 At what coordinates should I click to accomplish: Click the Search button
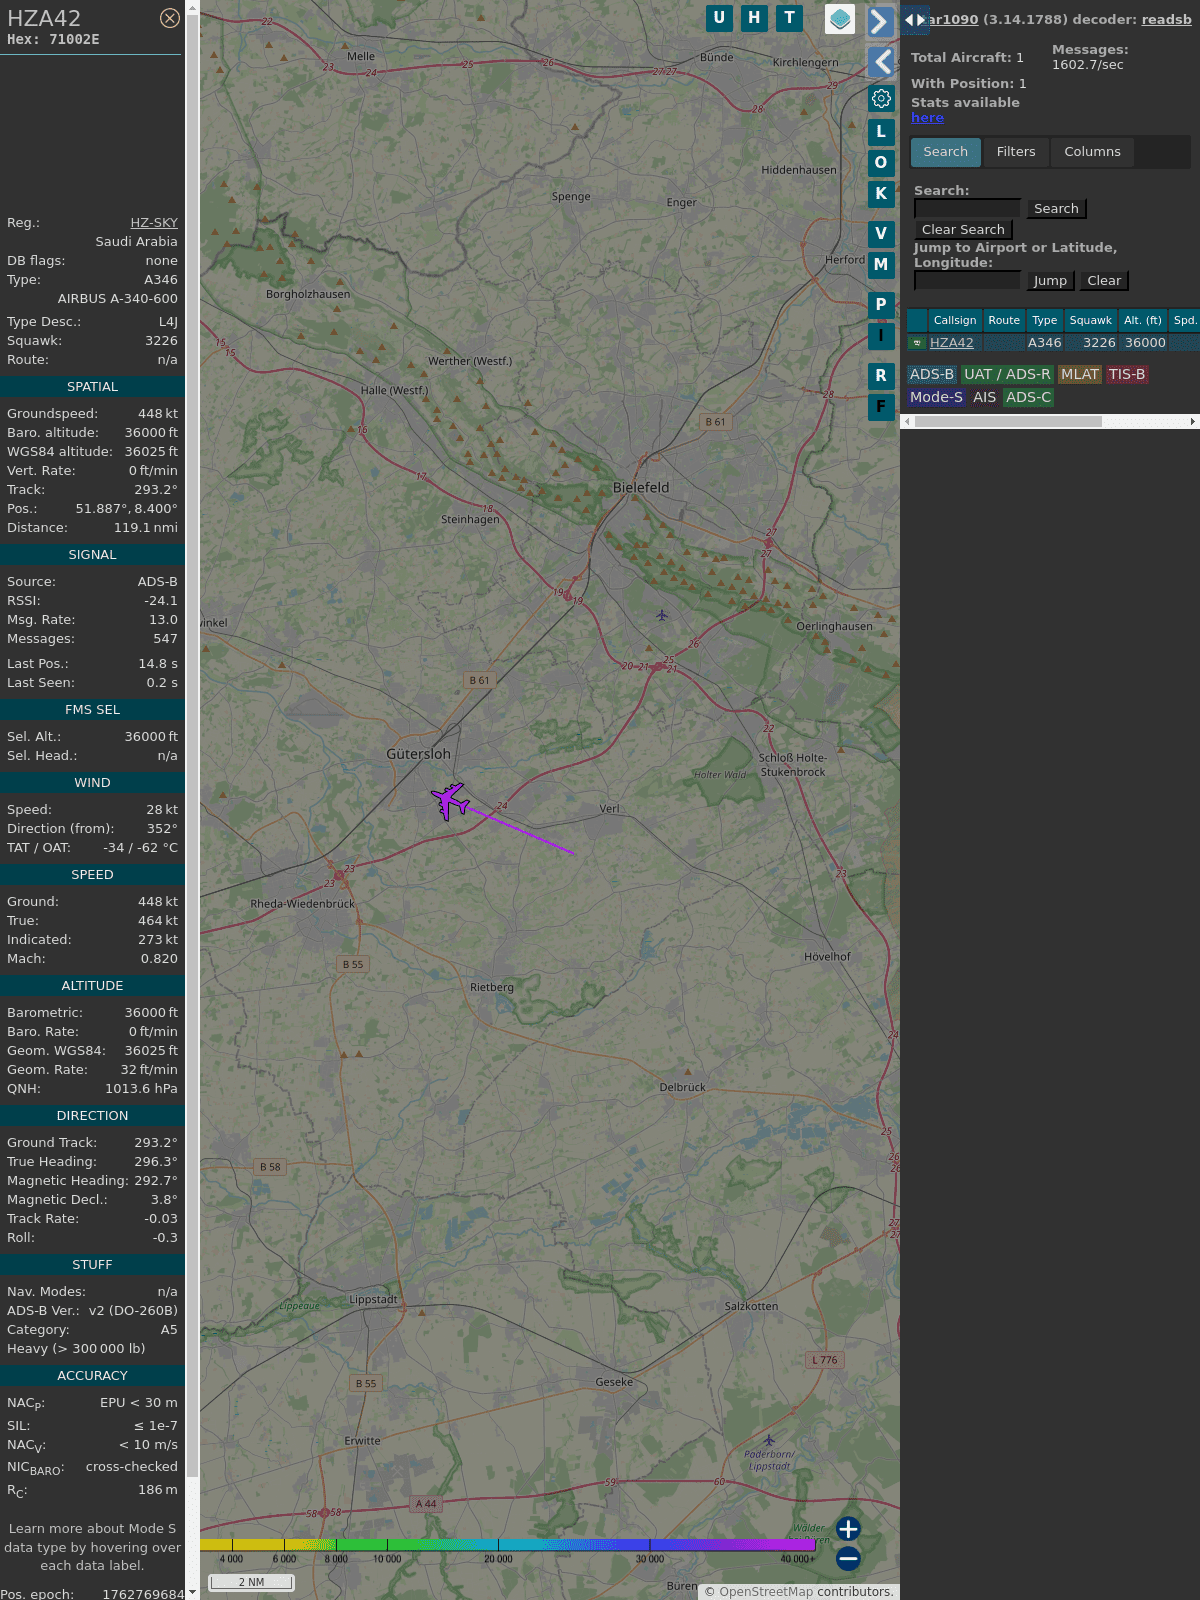1056,209
